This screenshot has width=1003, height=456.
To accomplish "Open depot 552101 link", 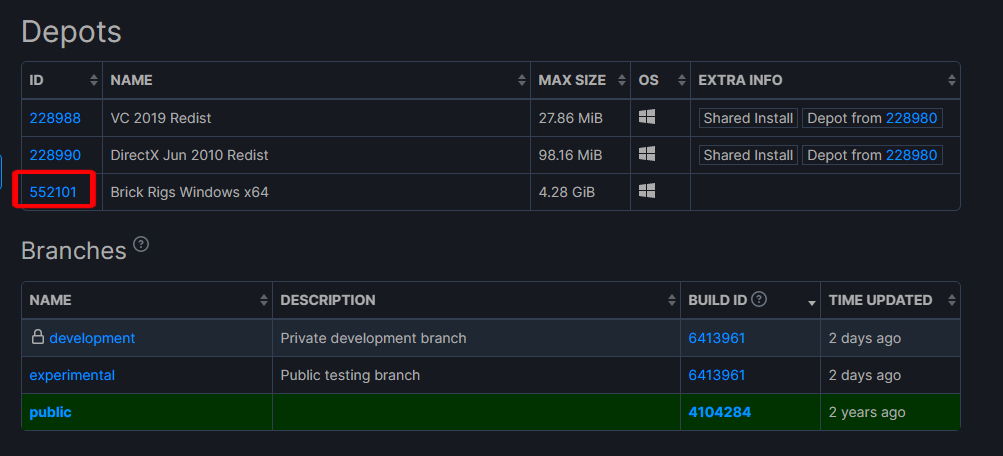I will coord(55,192).
